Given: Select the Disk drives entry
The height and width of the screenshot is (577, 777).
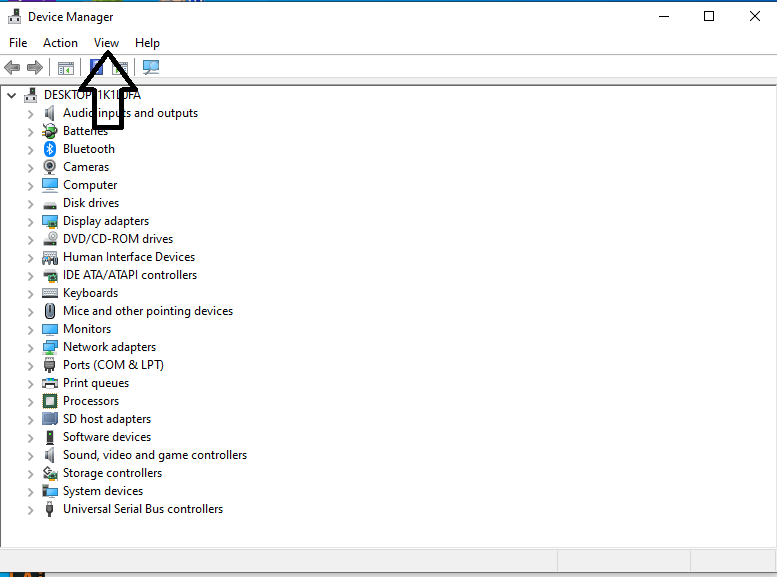Looking at the screenshot, I should coord(90,203).
